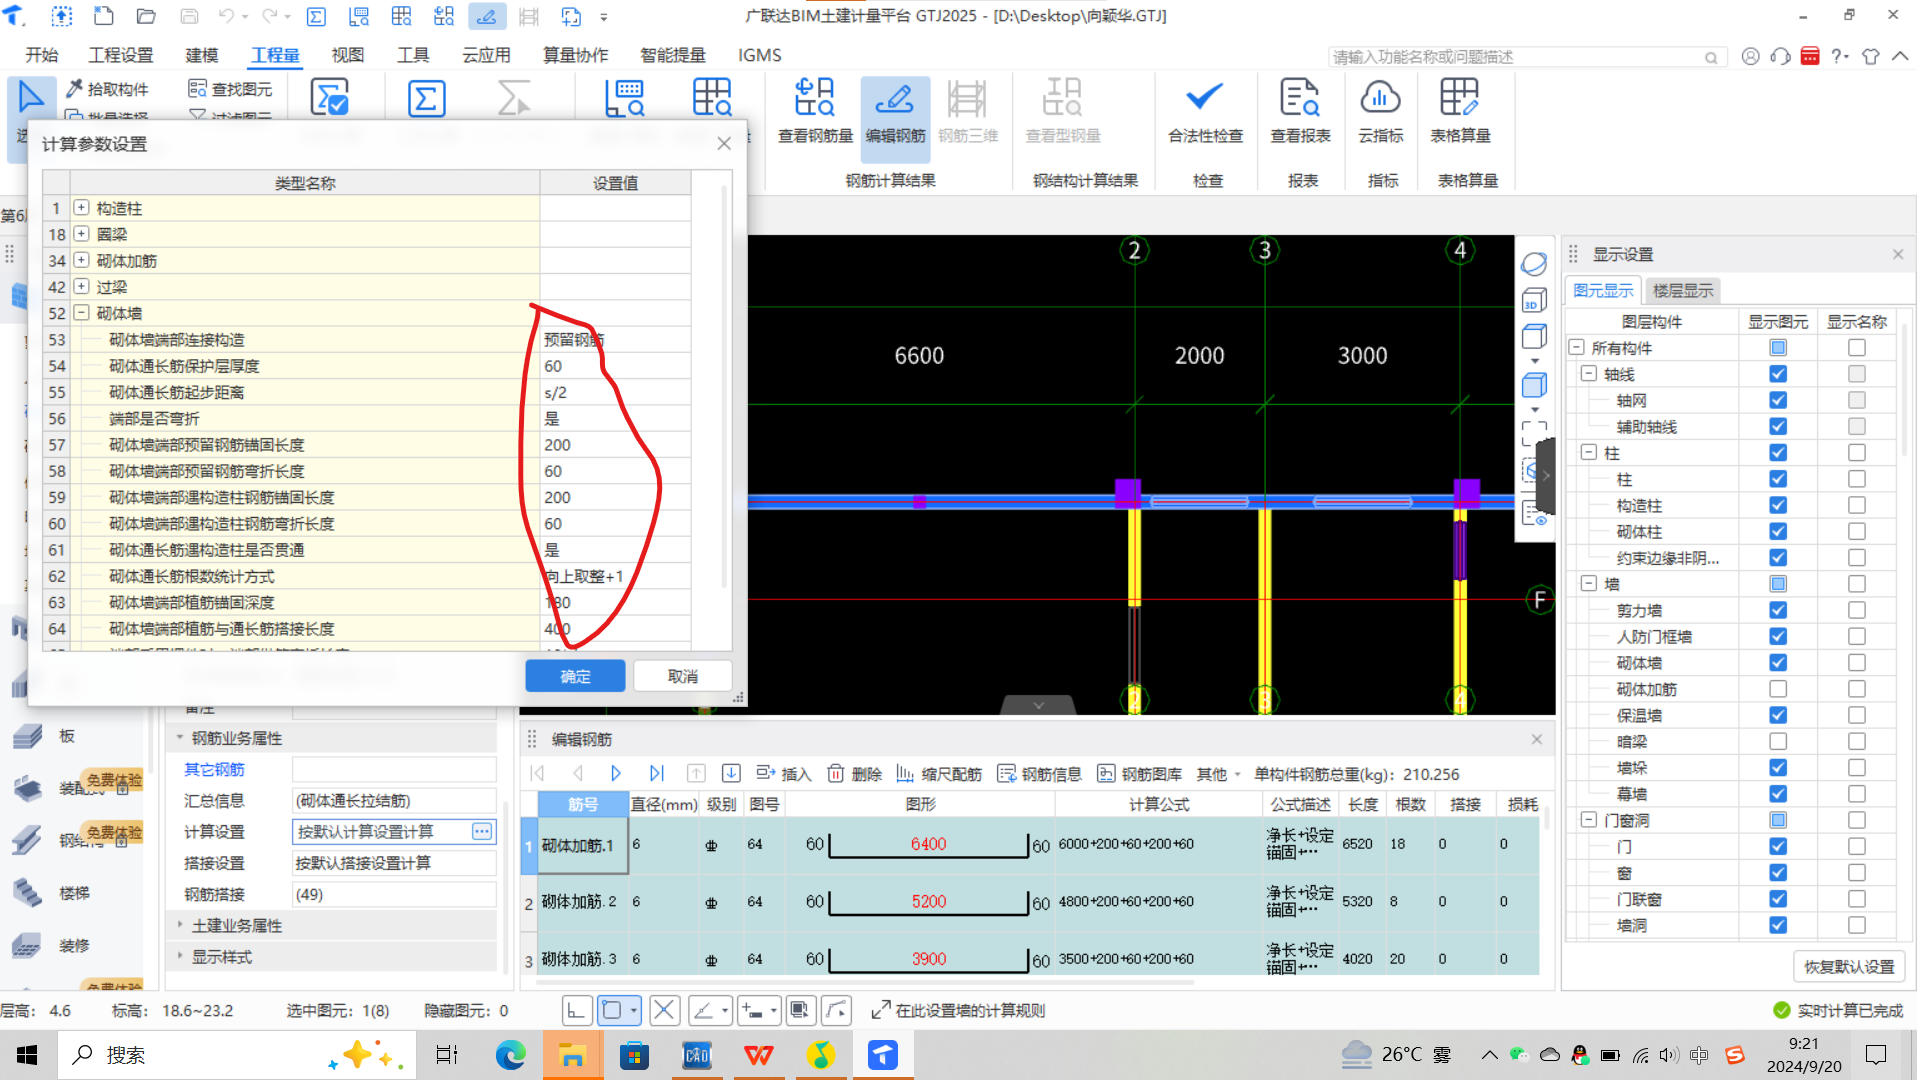Click 取消 in the dialog

point(683,676)
